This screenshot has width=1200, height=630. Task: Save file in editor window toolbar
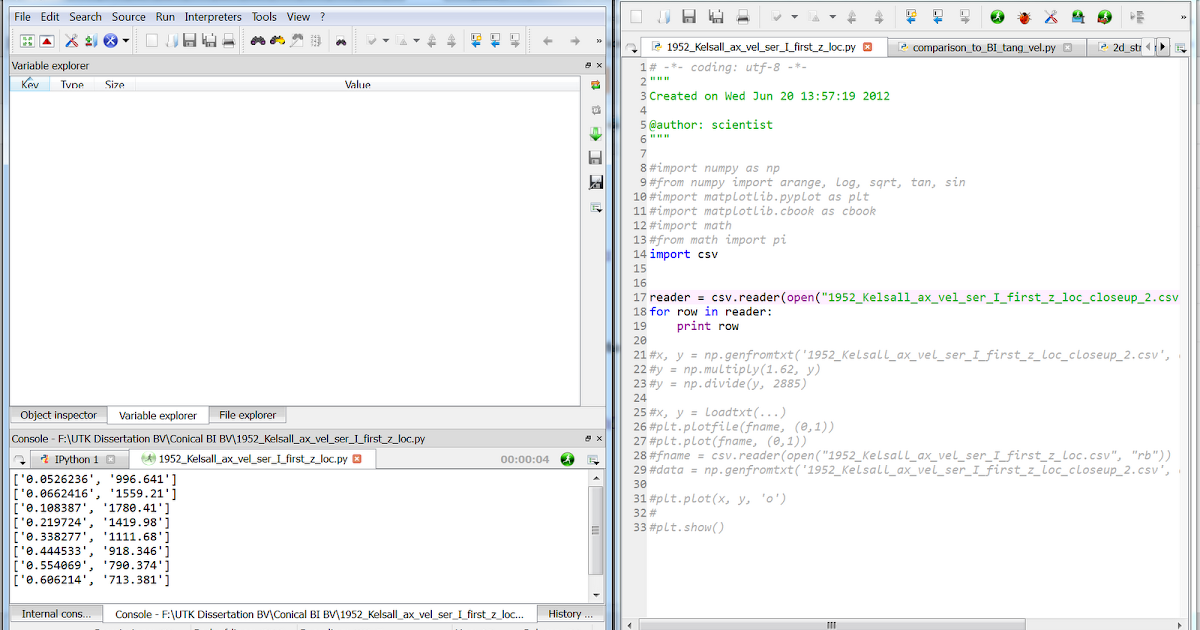tap(688, 16)
